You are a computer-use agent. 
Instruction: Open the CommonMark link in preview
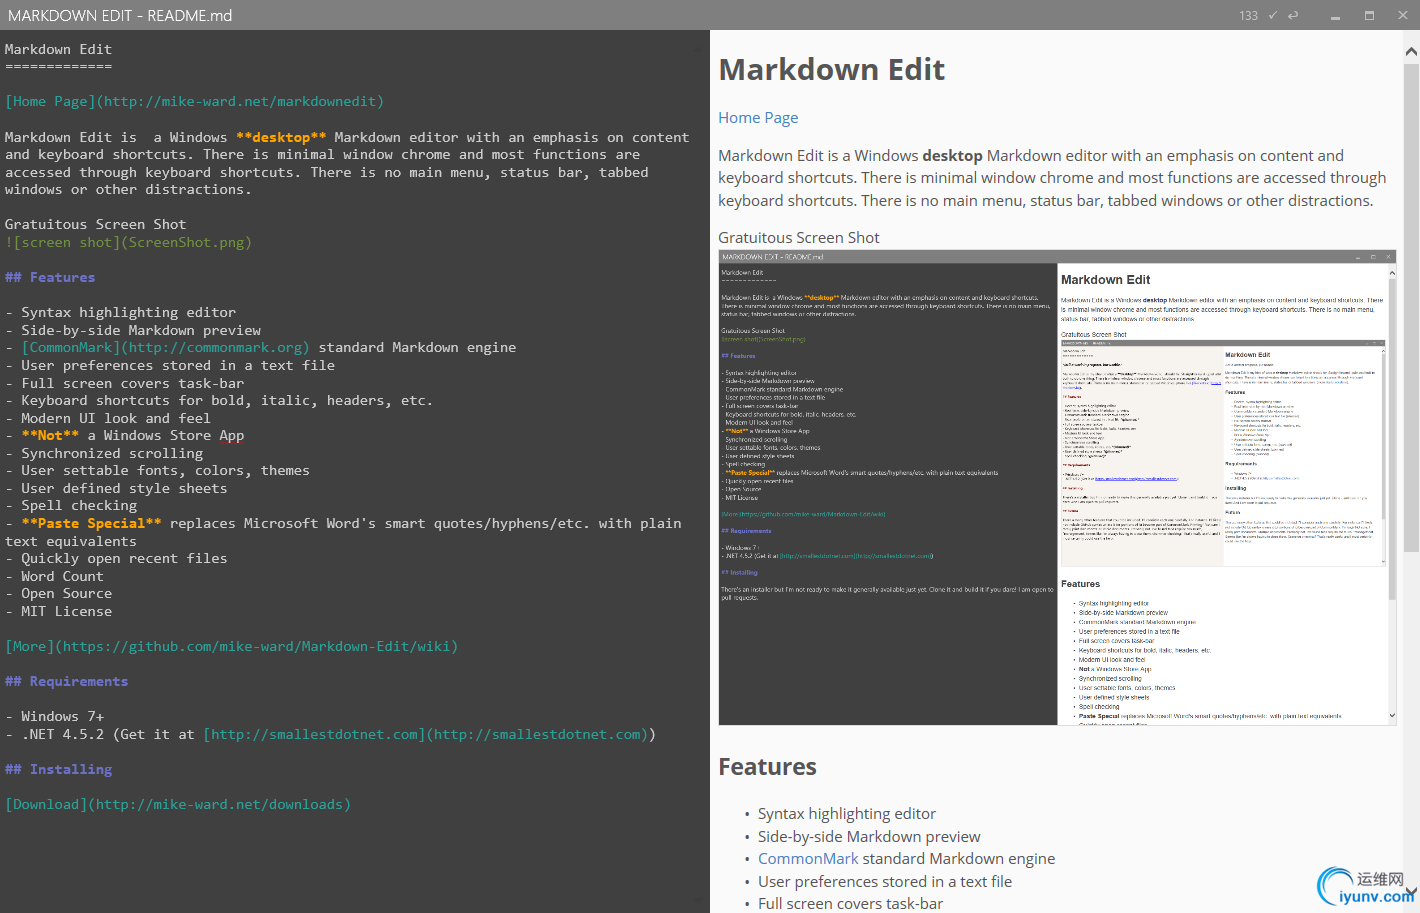[x=808, y=859]
